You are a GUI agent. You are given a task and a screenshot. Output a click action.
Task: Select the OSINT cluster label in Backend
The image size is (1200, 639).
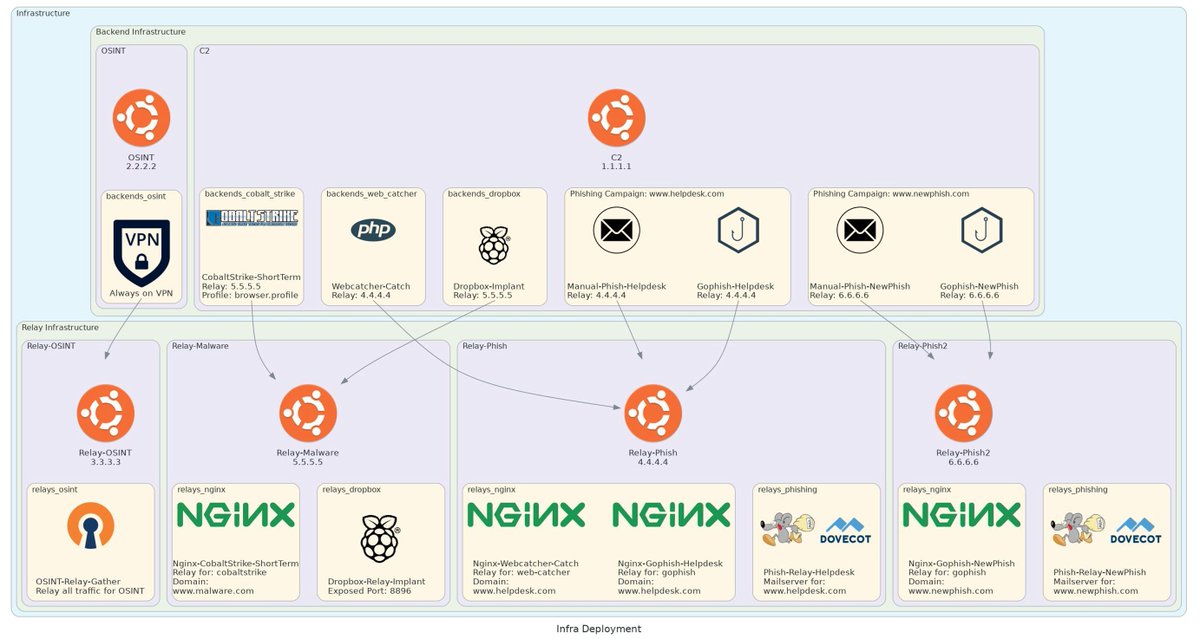pos(113,50)
